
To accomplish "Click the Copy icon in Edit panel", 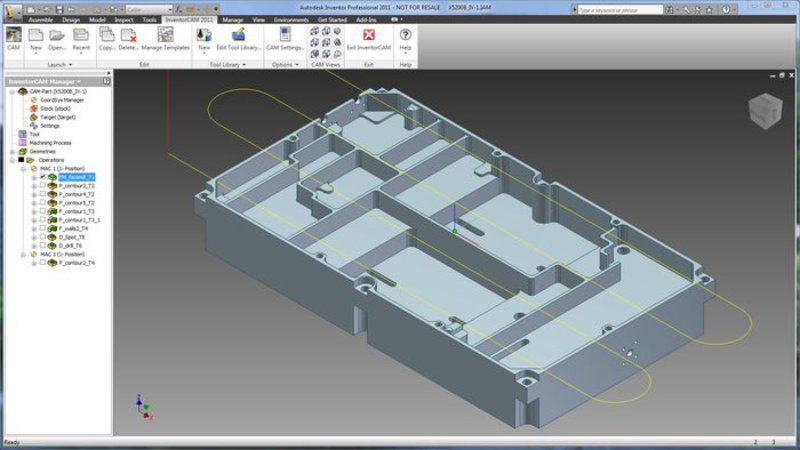I will [106, 40].
